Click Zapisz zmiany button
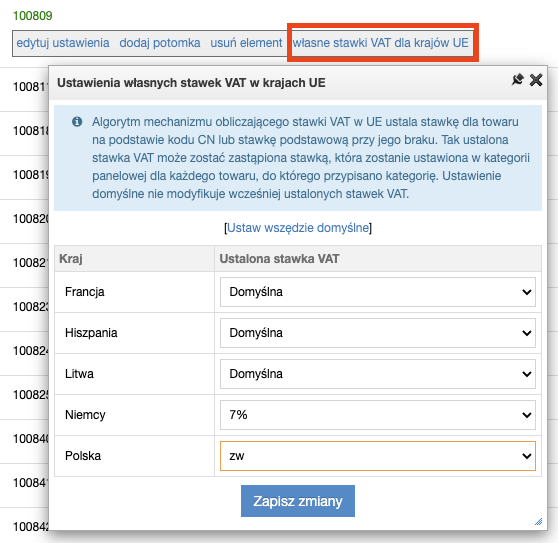 pyautogui.click(x=298, y=501)
